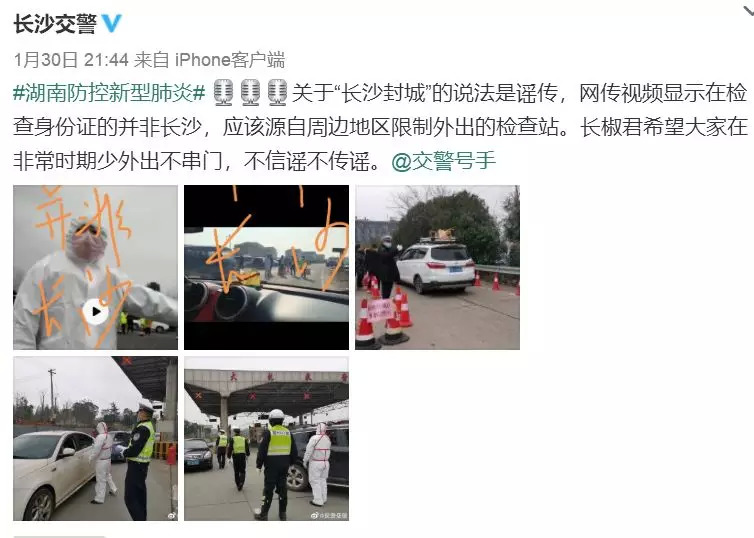Open thumbnail of dashboard view video frame
754x538 pixels.
[266, 267]
